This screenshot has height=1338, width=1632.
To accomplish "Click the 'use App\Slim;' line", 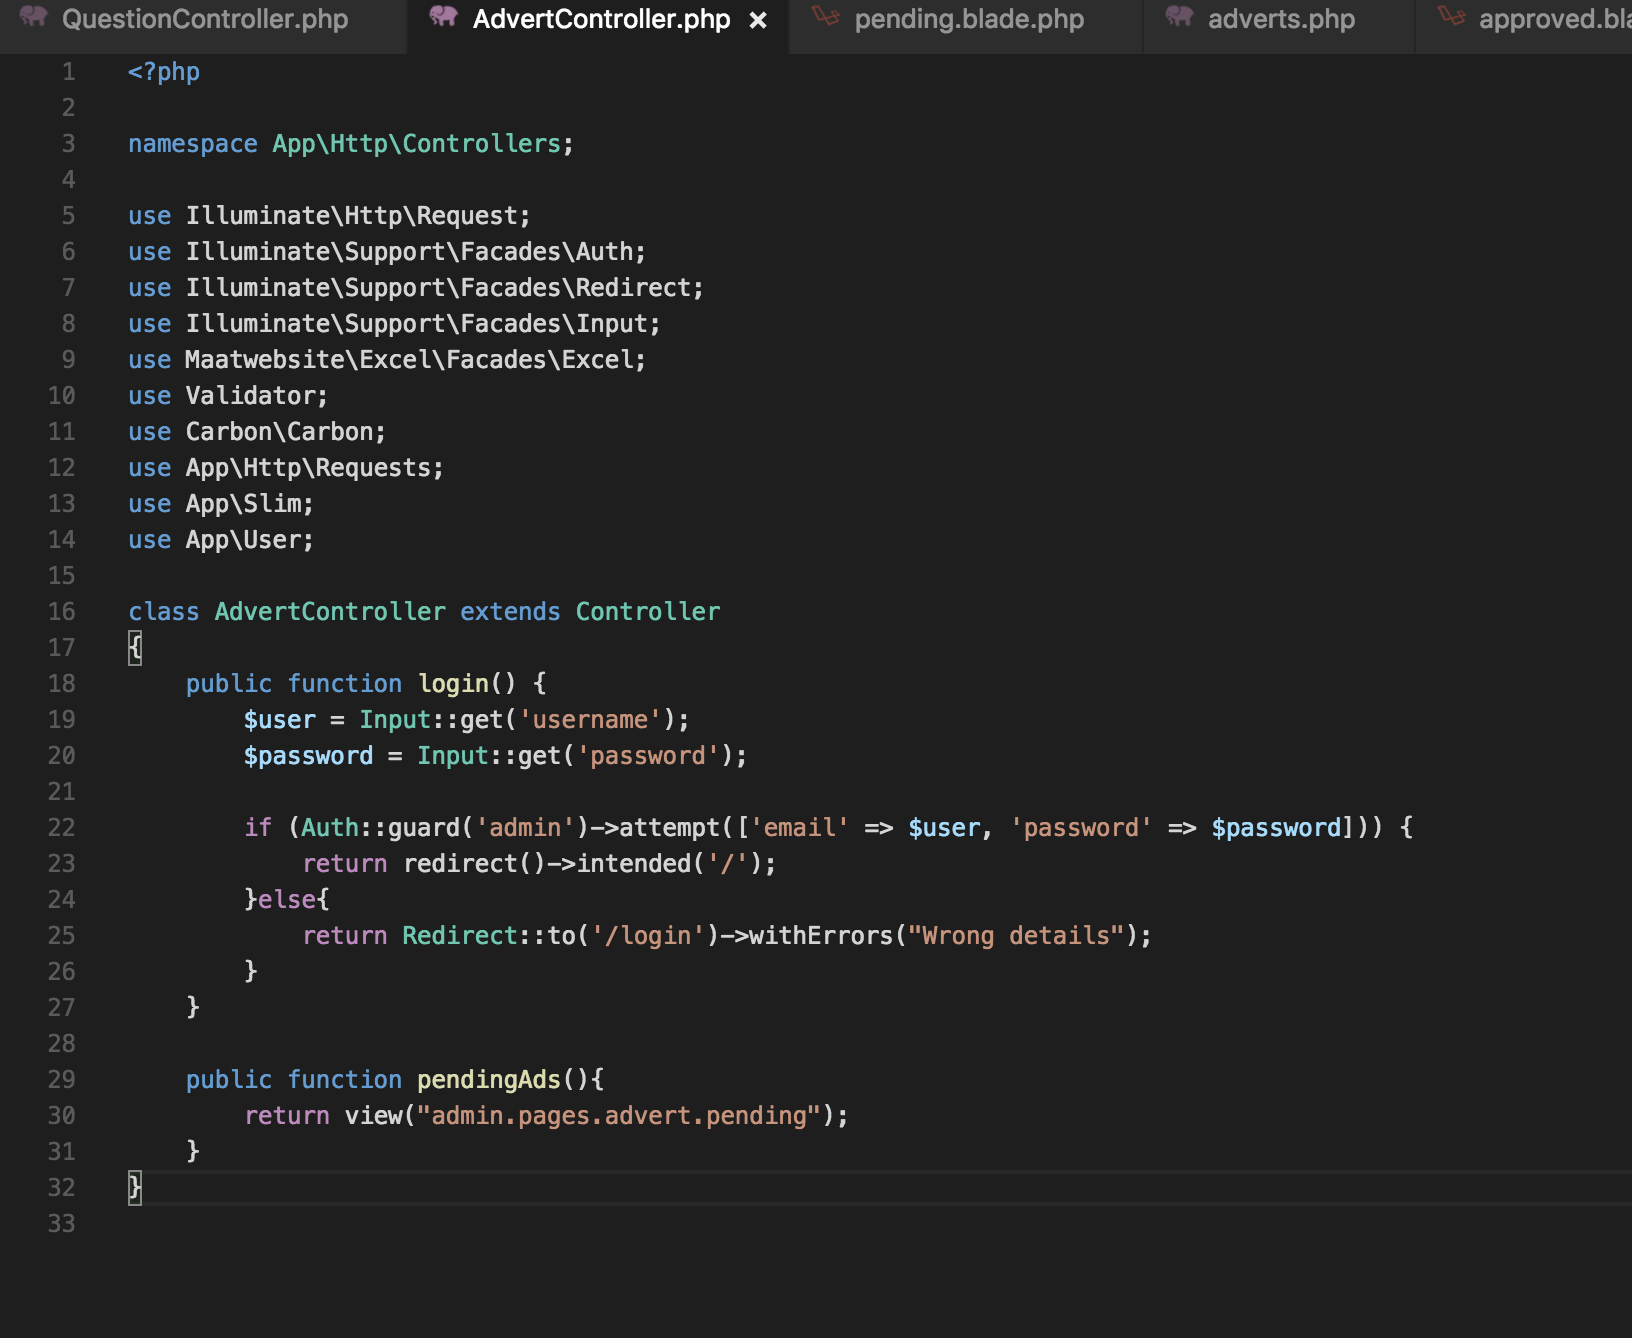I will click(x=221, y=504).
